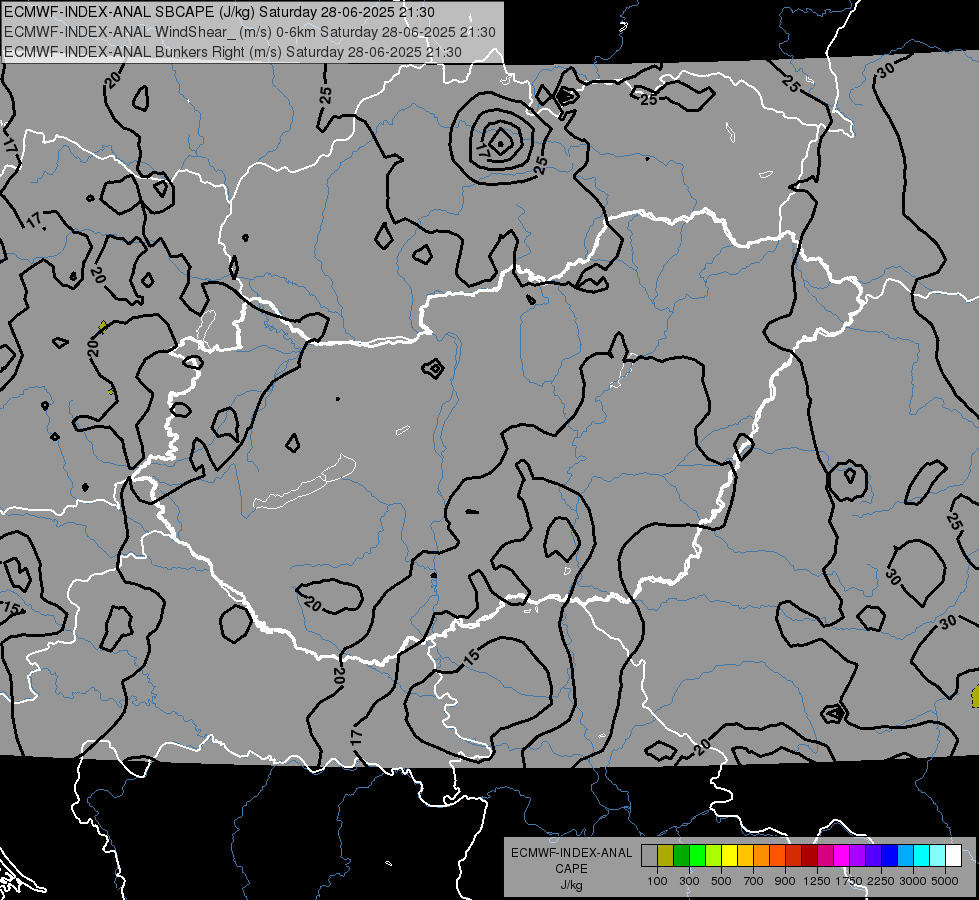Click the 1750 legend value label
The height and width of the screenshot is (900, 979).
tap(849, 881)
